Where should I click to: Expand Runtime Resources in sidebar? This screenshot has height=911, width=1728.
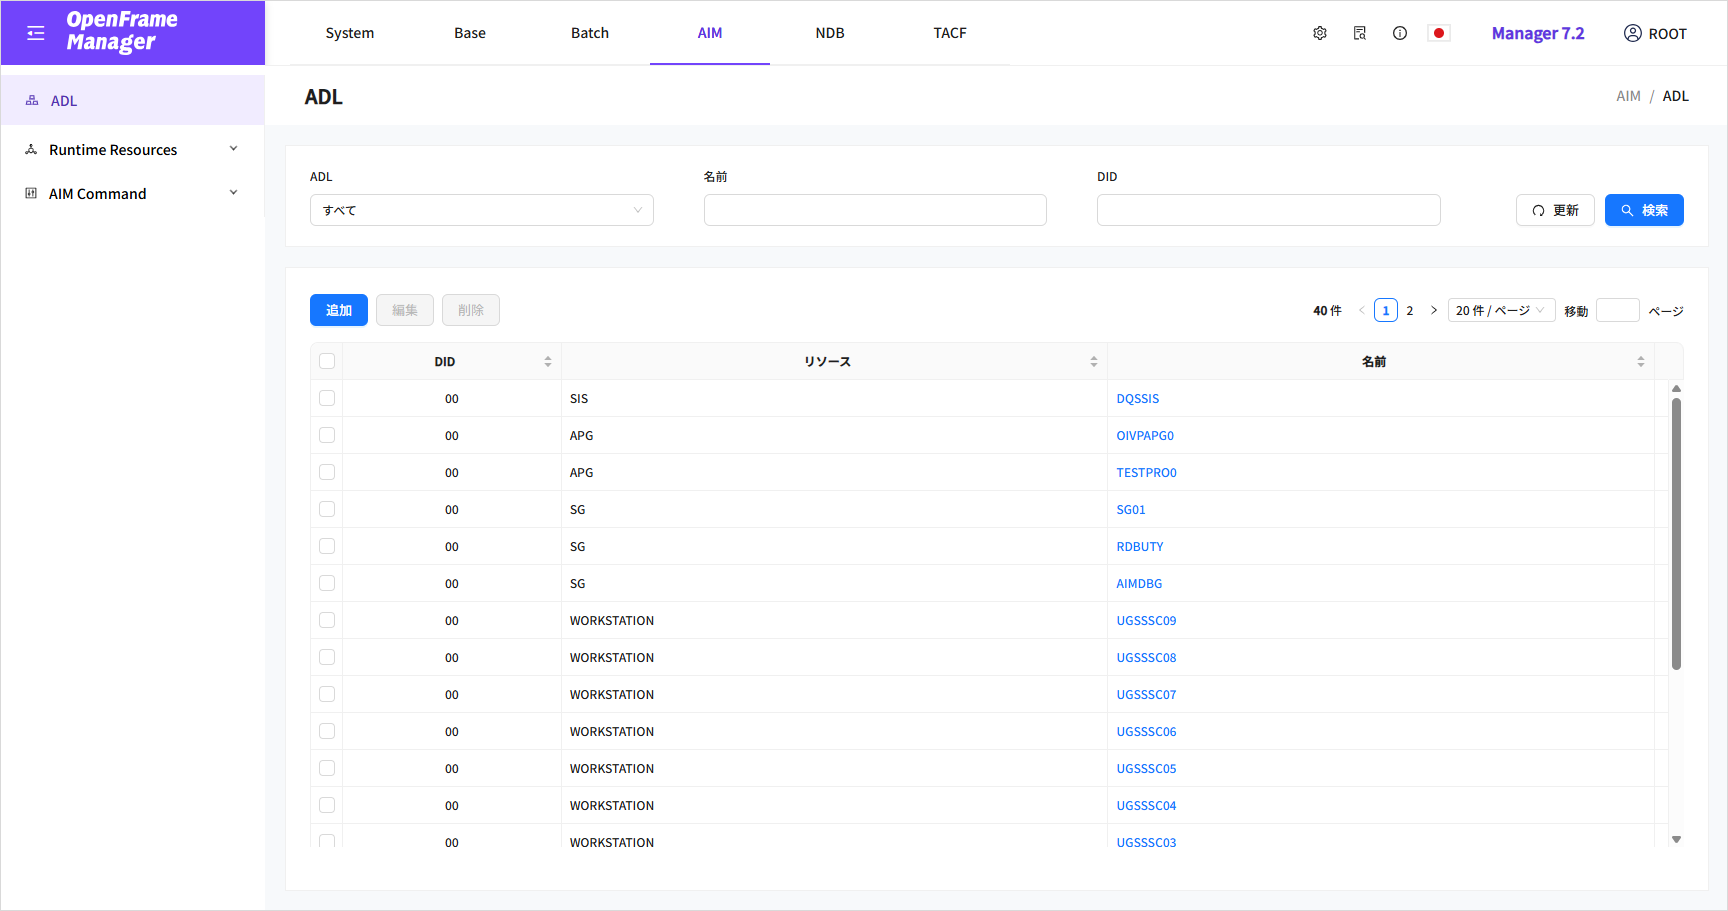(132, 150)
